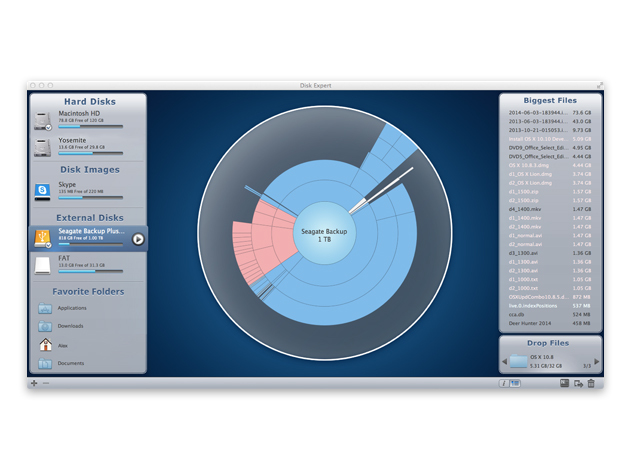Screen dimensions: 630x473
Task: Click the OS X 10.8 folder in Drop Files
Action: pyautogui.click(x=518, y=361)
